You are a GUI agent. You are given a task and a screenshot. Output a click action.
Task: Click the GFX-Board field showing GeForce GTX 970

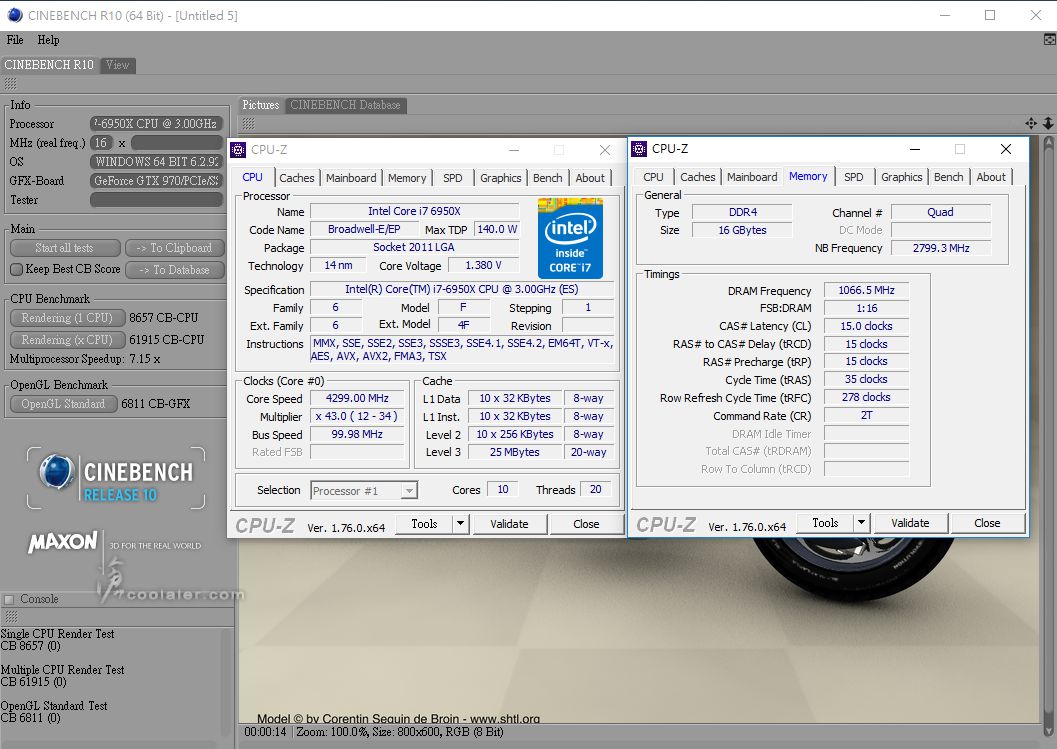click(x=156, y=181)
